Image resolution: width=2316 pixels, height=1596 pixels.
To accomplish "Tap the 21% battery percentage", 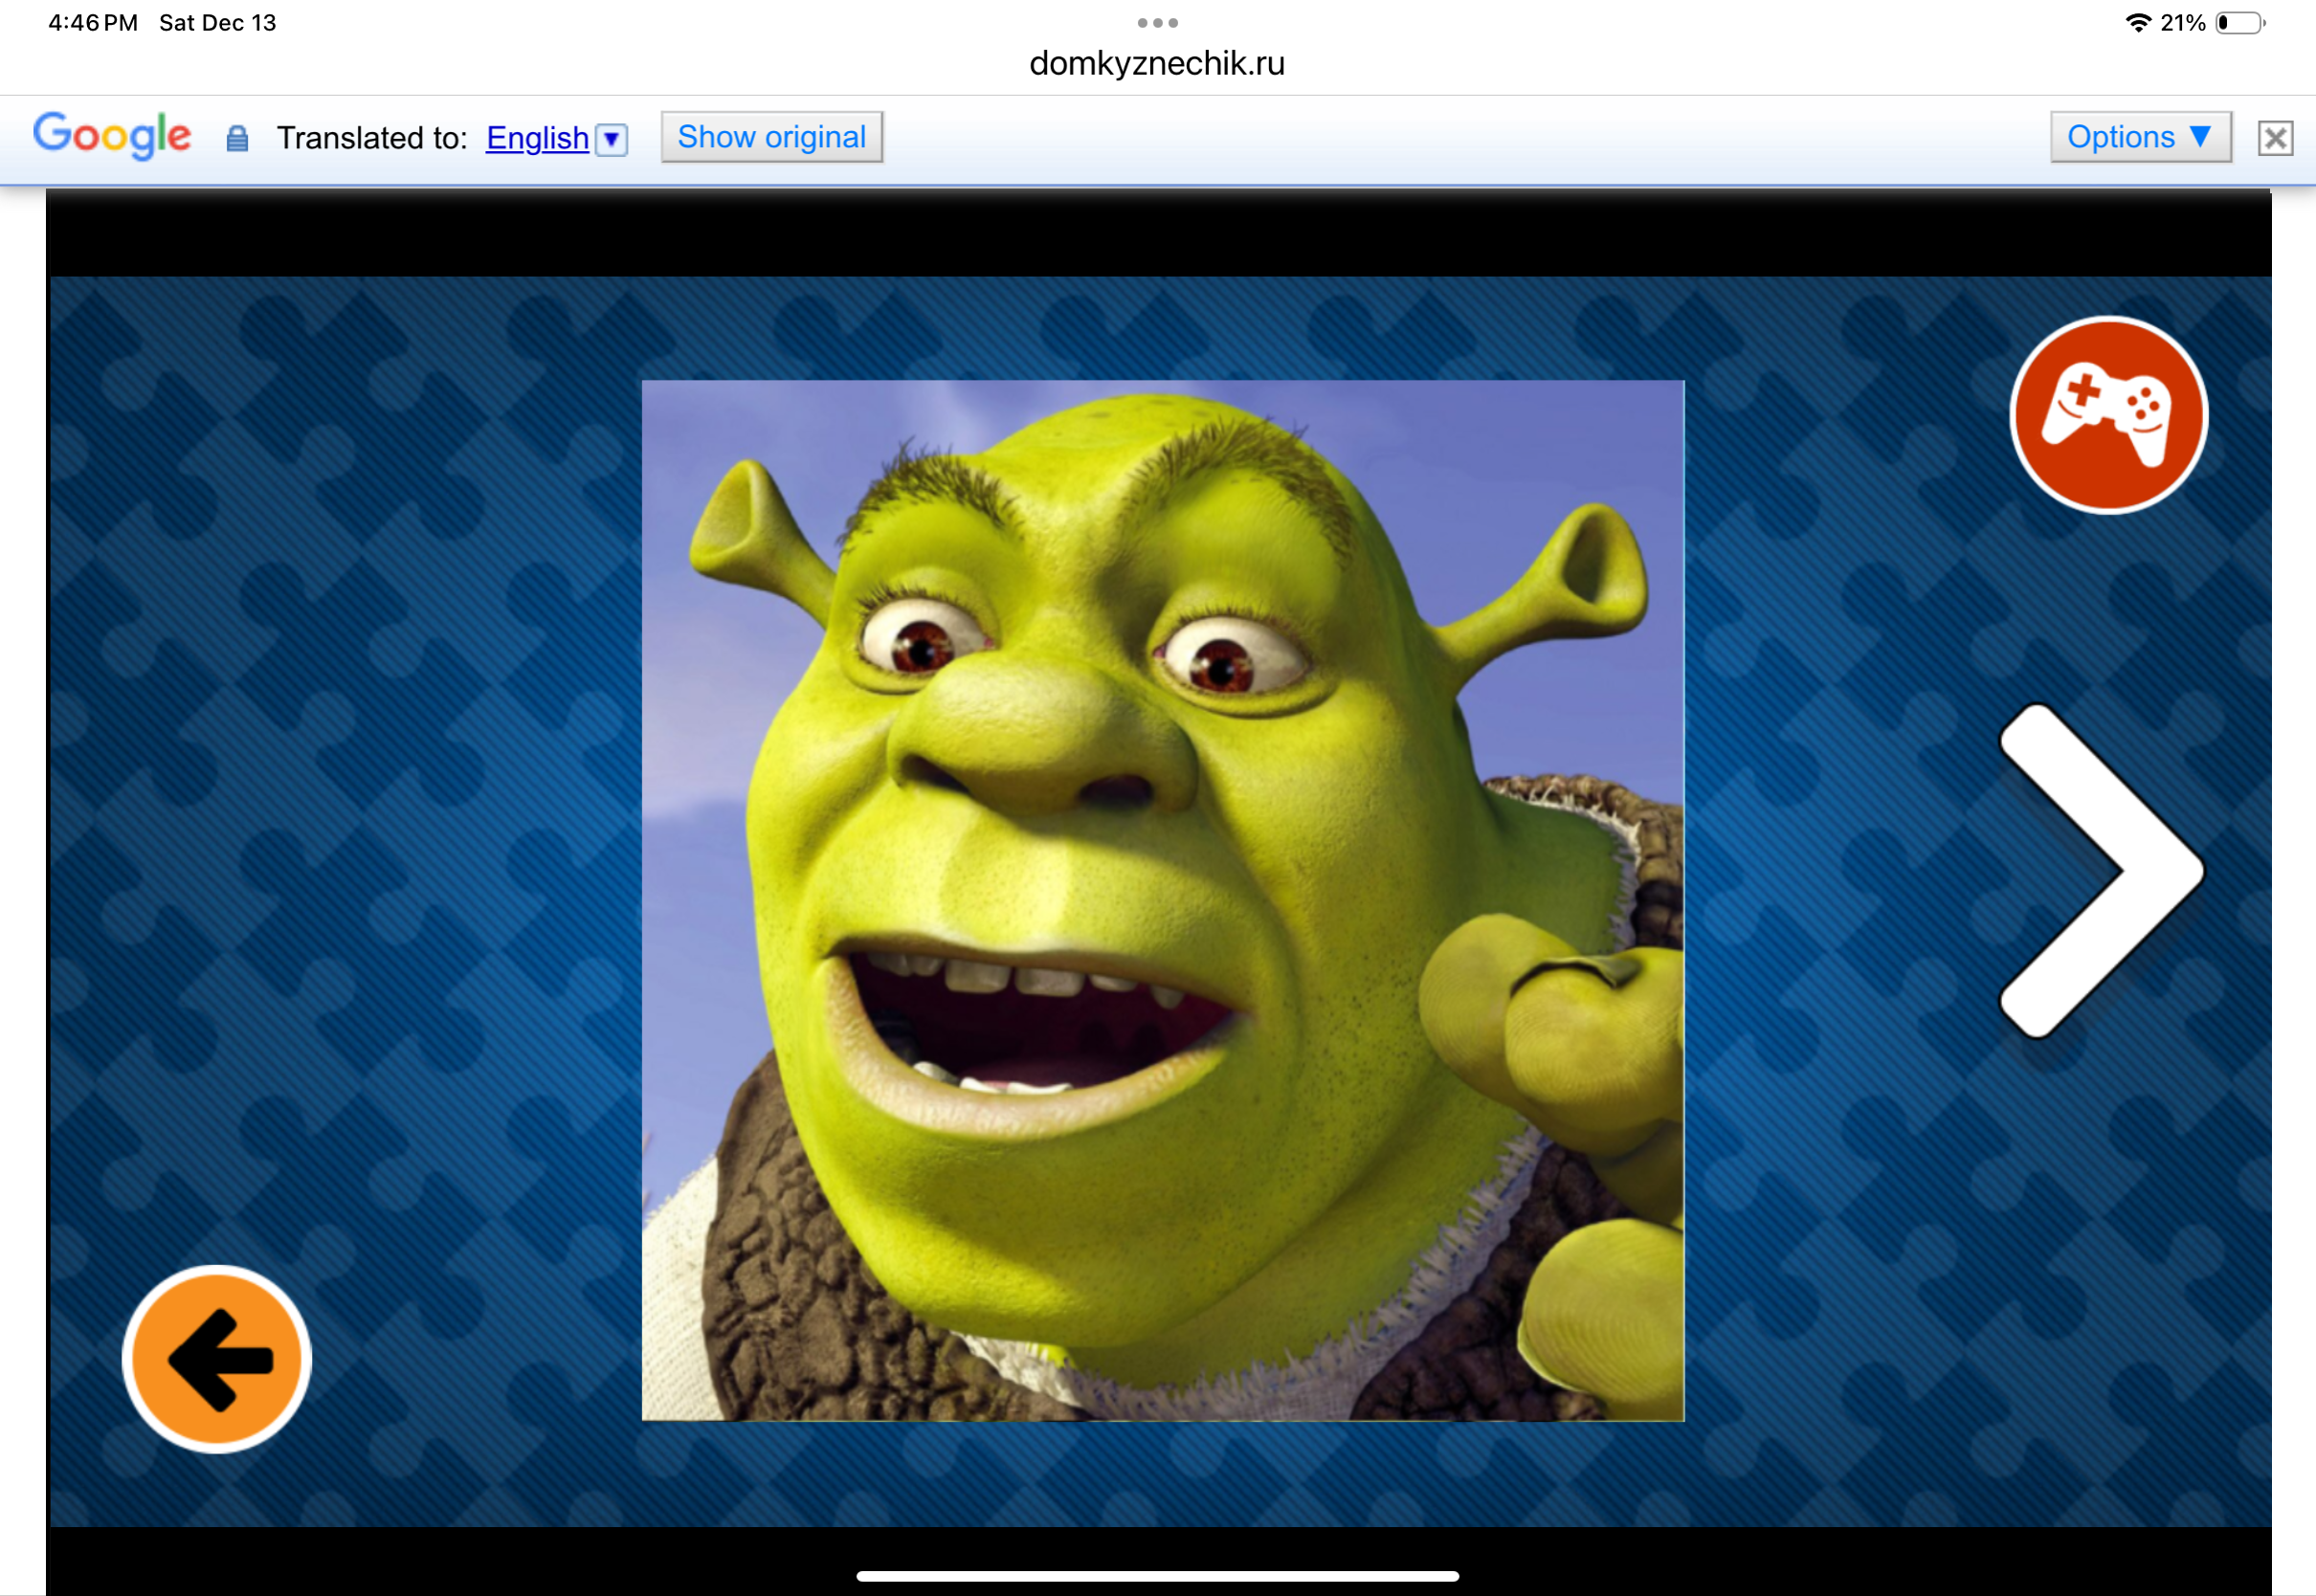I will click(x=2182, y=22).
